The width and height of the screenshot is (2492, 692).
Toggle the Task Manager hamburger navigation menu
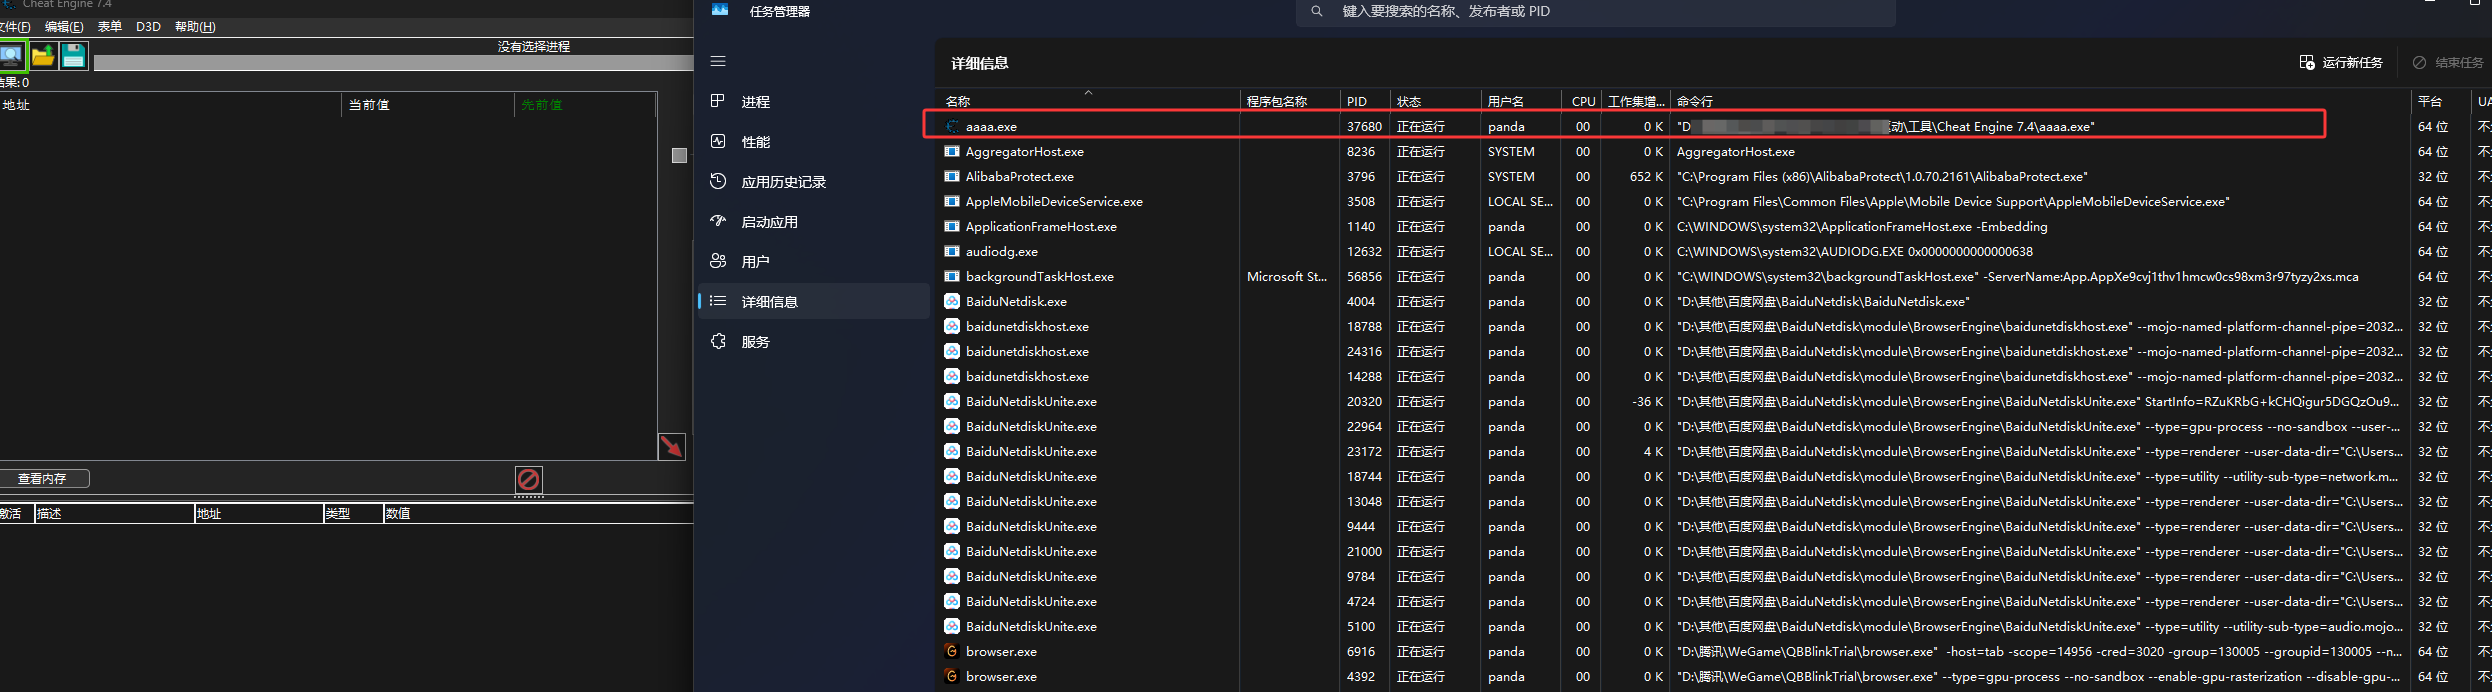tap(718, 62)
